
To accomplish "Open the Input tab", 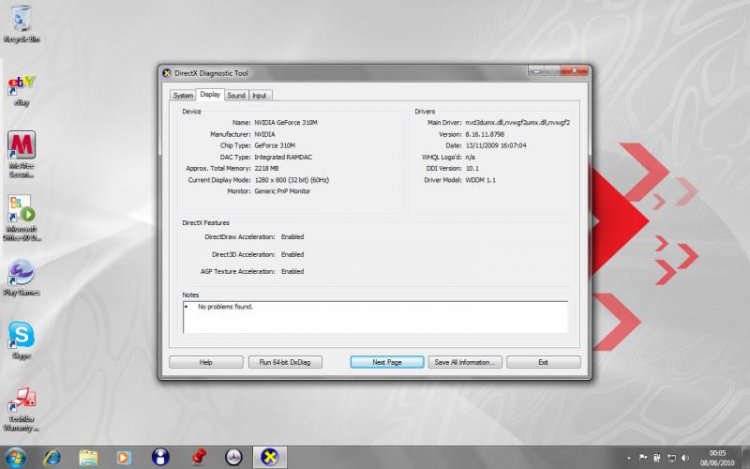I will (259, 95).
